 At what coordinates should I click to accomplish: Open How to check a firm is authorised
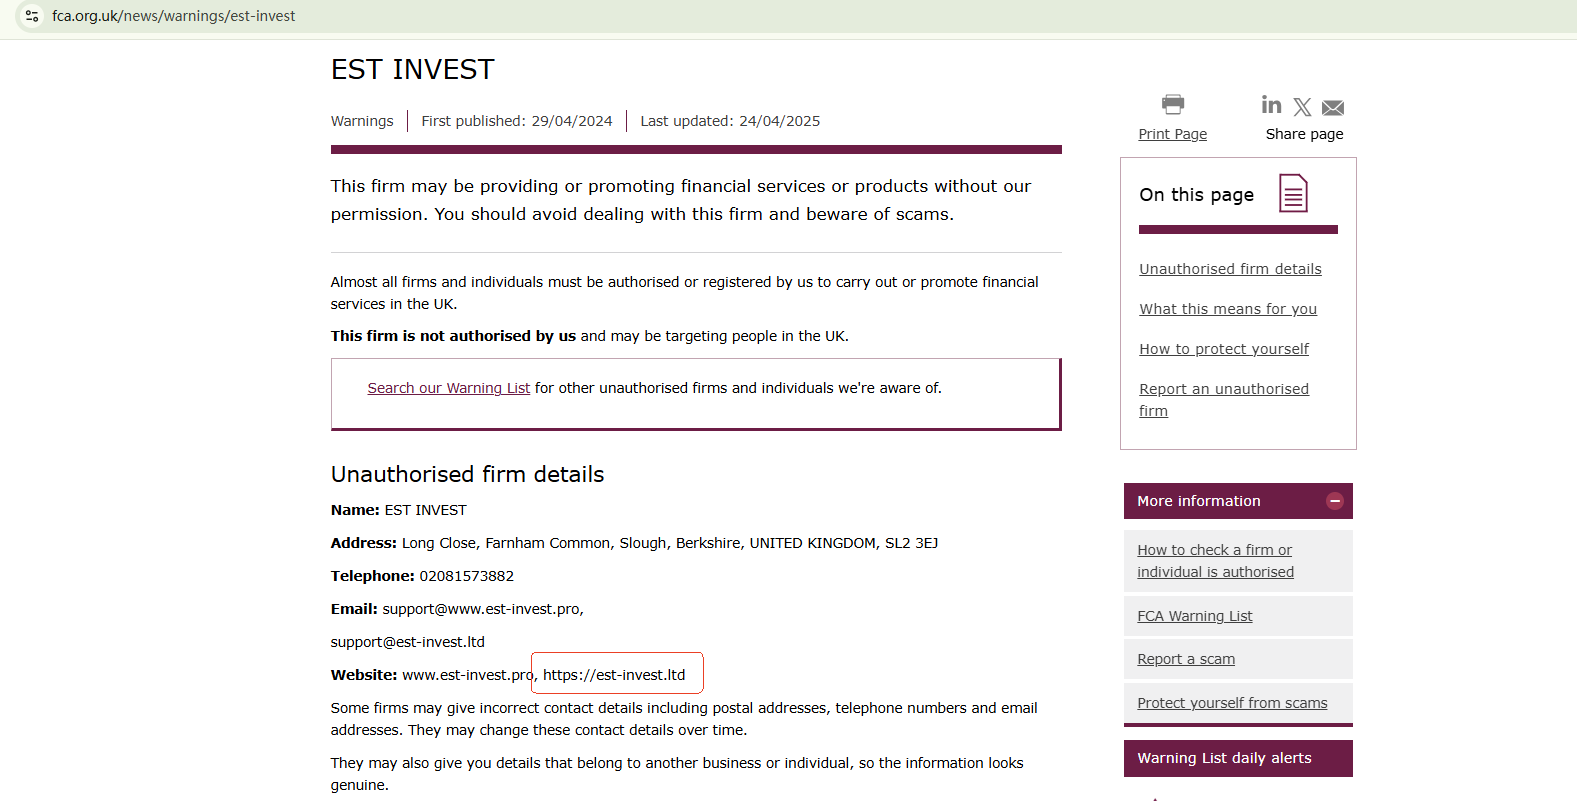pyautogui.click(x=1215, y=561)
